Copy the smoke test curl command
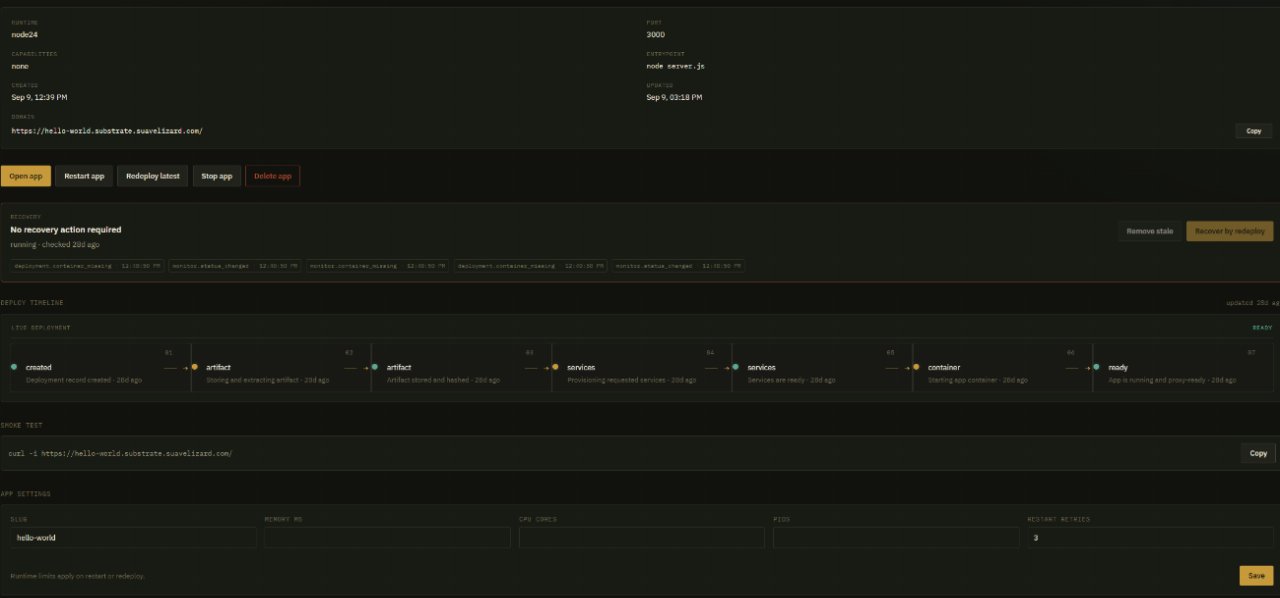This screenshot has width=1280, height=598. click(x=1258, y=453)
